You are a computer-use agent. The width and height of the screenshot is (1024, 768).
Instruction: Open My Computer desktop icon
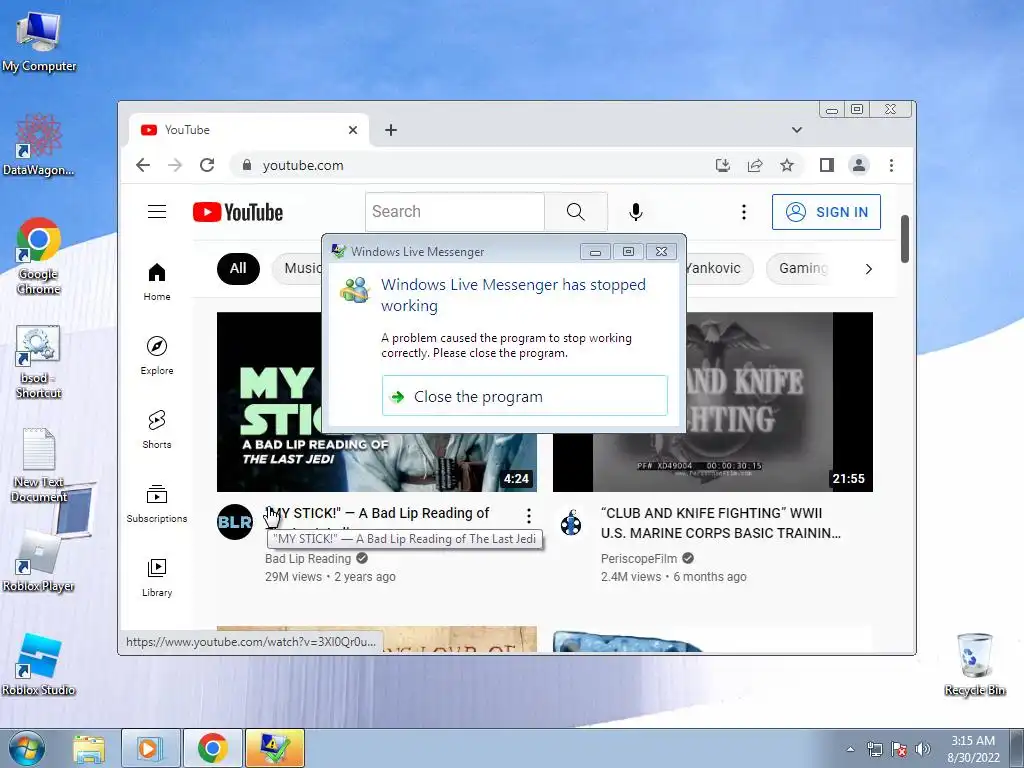[x=39, y=41]
